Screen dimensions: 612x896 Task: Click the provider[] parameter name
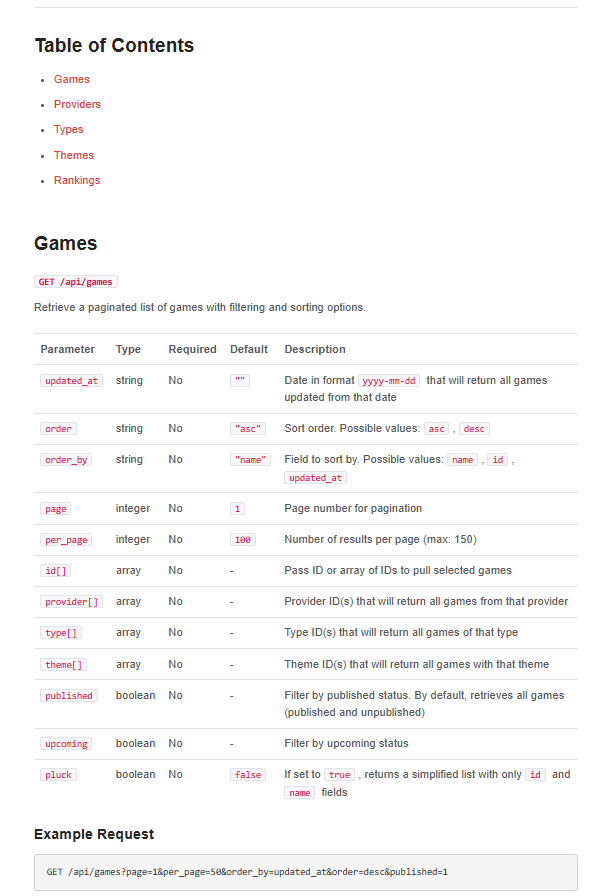click(x=72, y=602)
